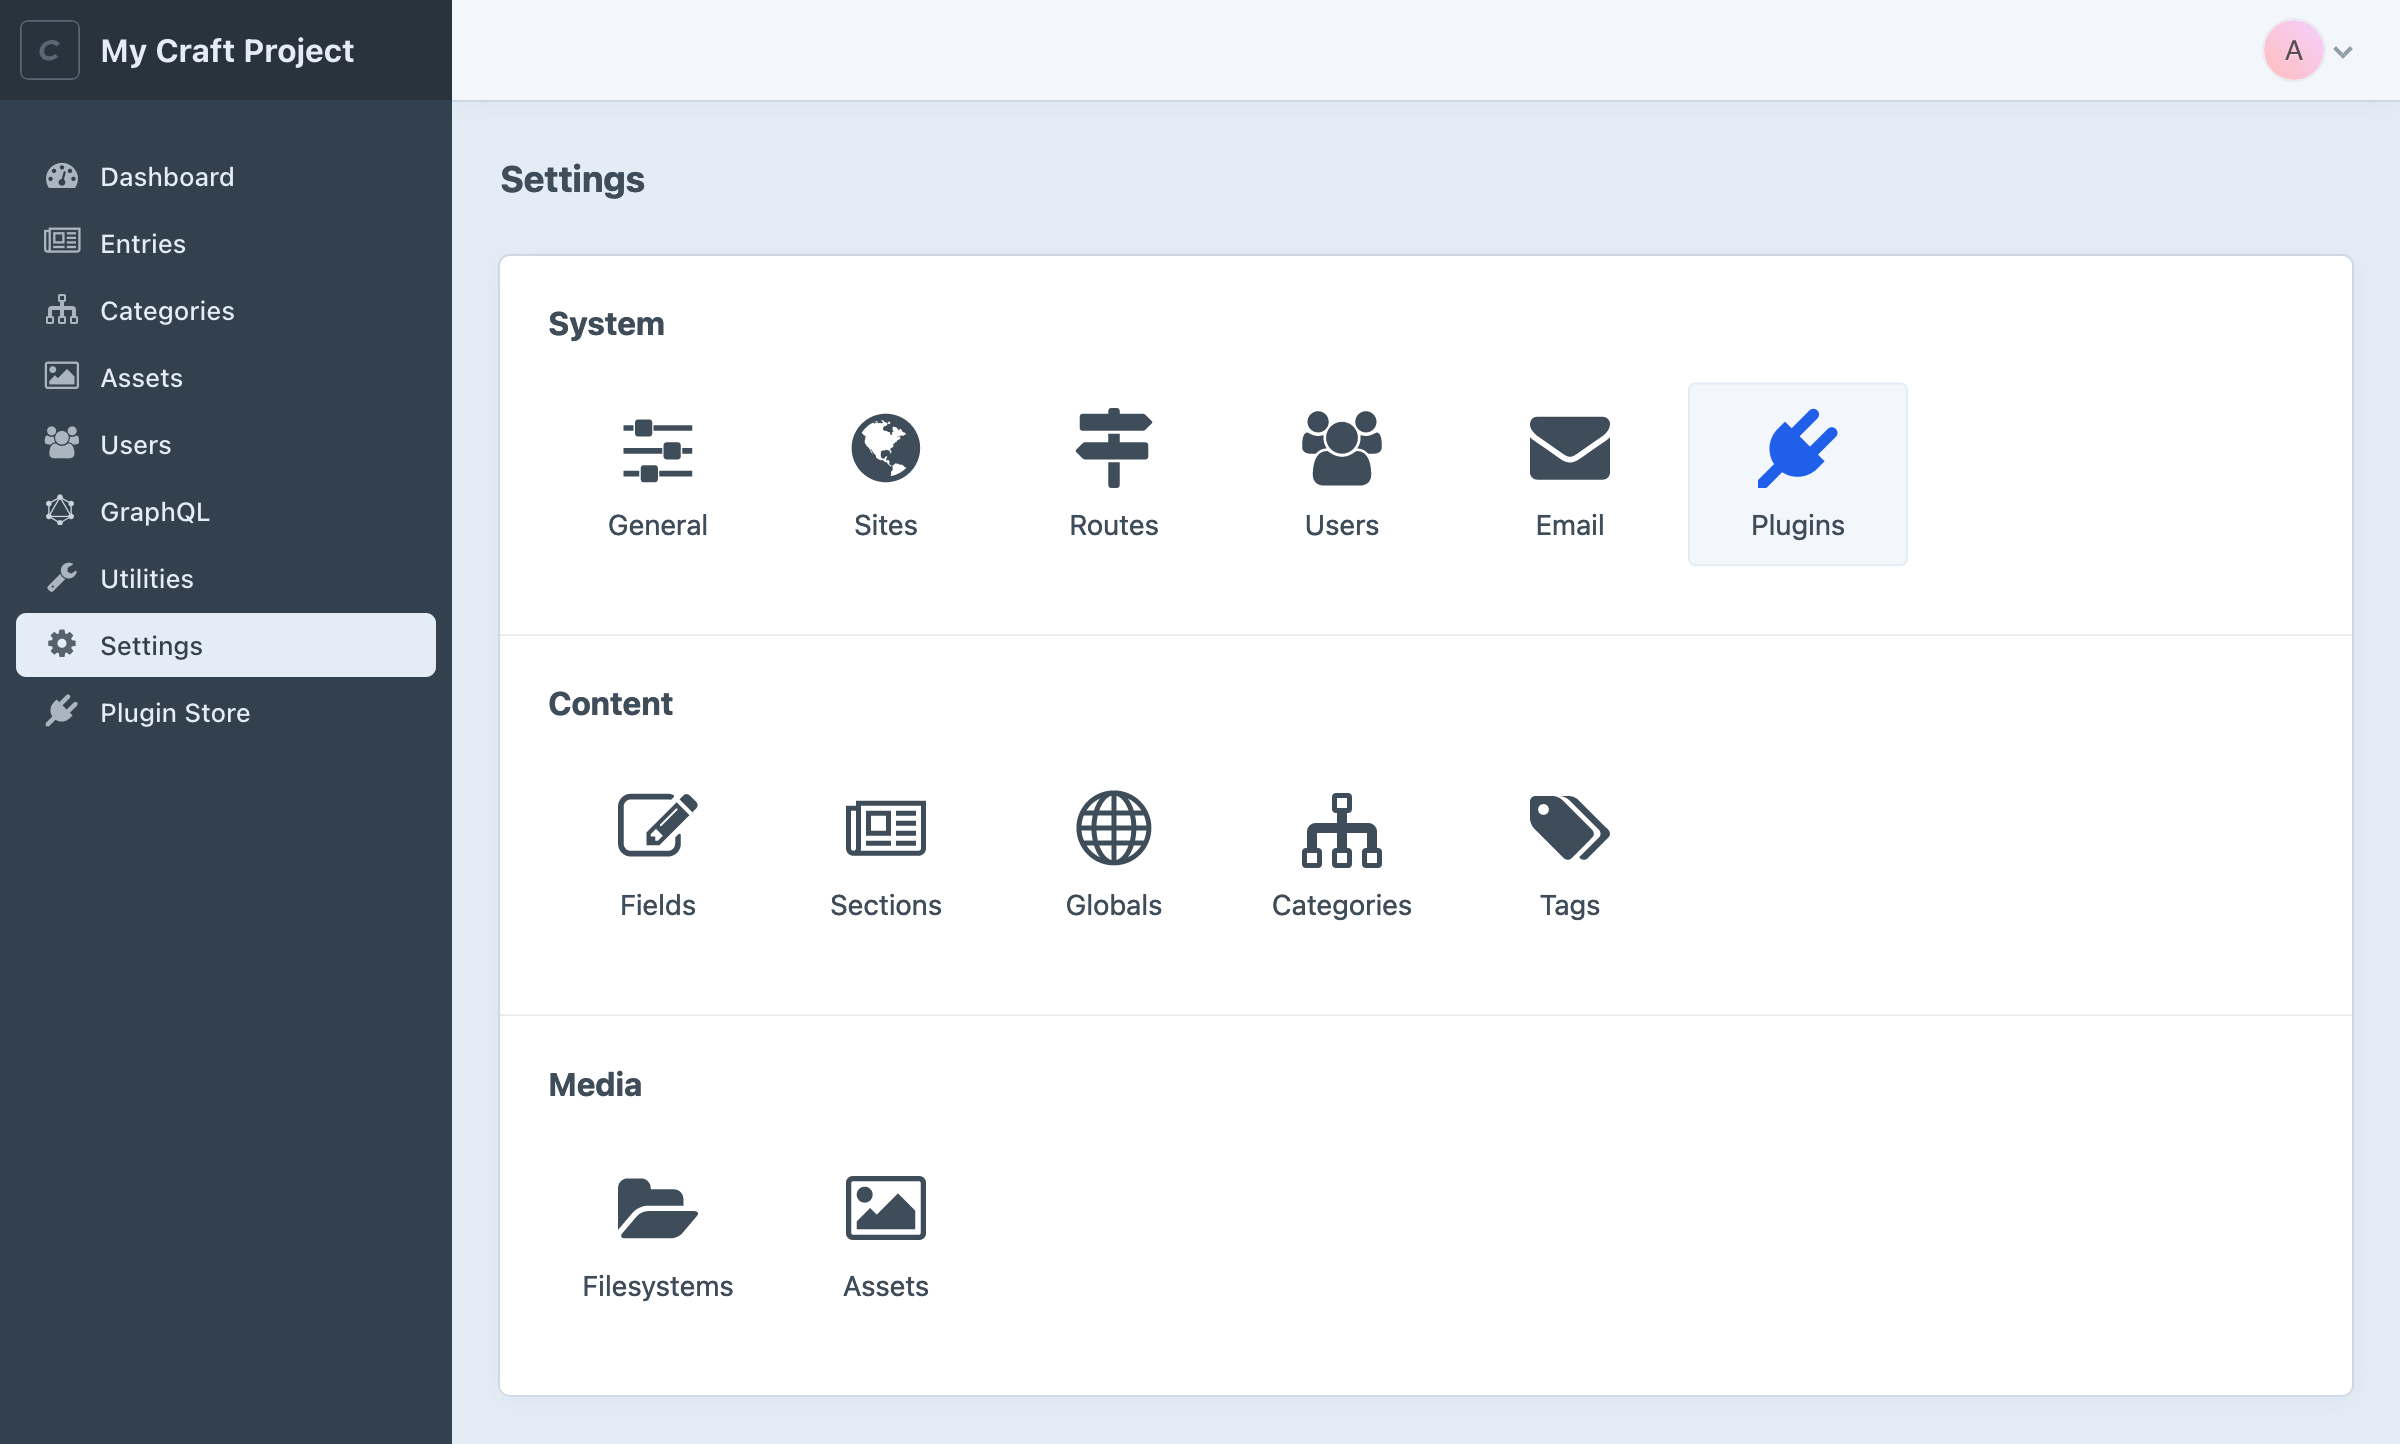Viewport: 2400px width, 1444px height.
Task: Open Utilities in sidebar
Action: (x=226, y=578)
